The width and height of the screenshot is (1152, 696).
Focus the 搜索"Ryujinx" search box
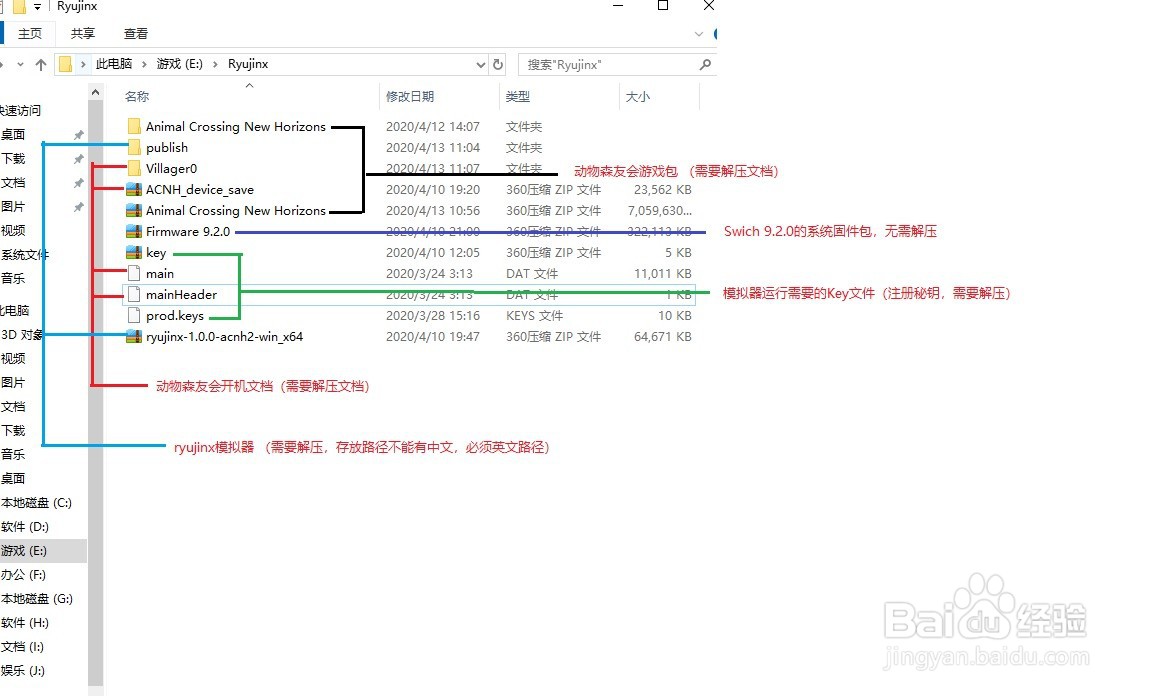[608, 65]
